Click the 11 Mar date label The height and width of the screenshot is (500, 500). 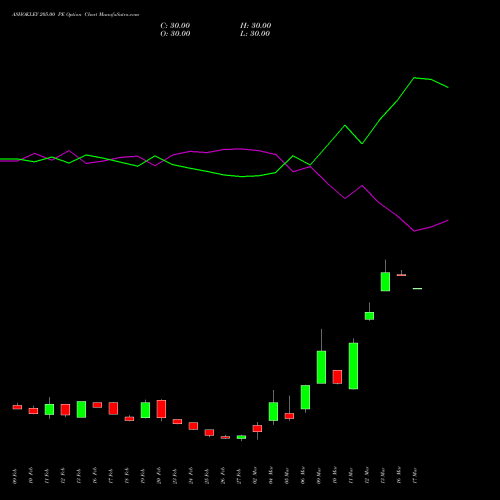(351, 476)
